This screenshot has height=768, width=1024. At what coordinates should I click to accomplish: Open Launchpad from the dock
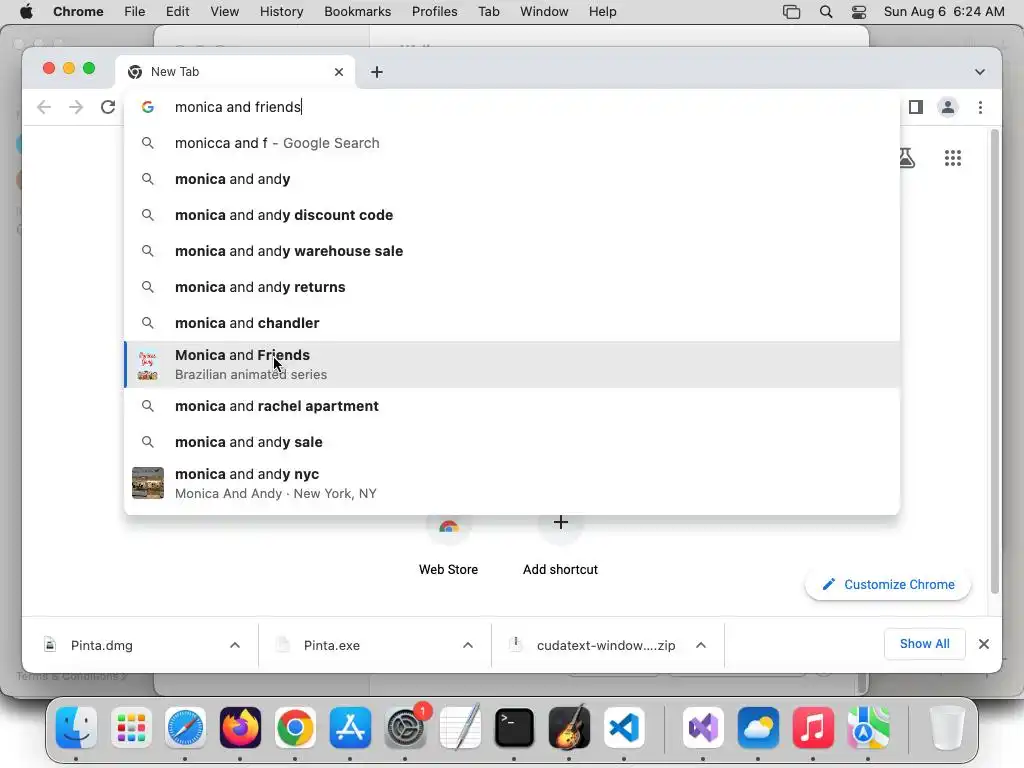point(131,728)
